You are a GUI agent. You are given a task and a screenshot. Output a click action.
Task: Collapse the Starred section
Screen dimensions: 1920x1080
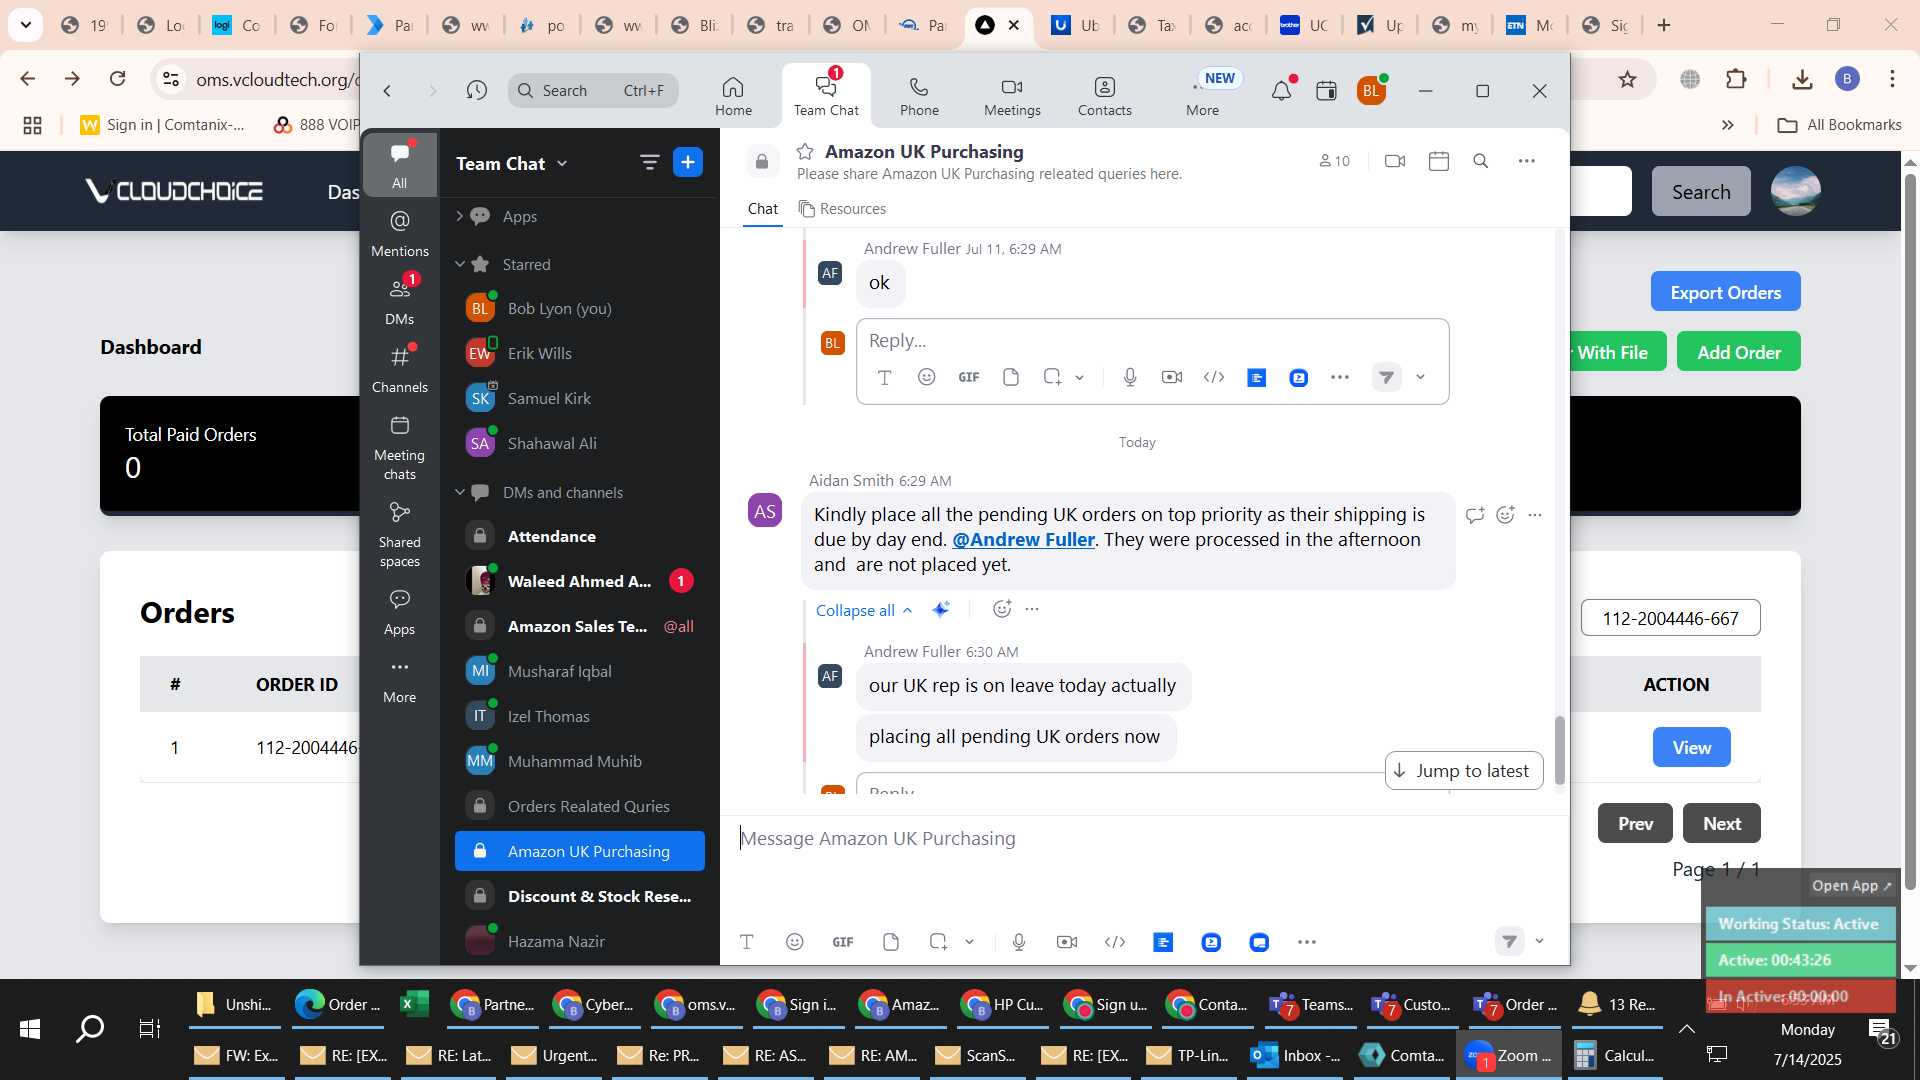pos(460,264)
